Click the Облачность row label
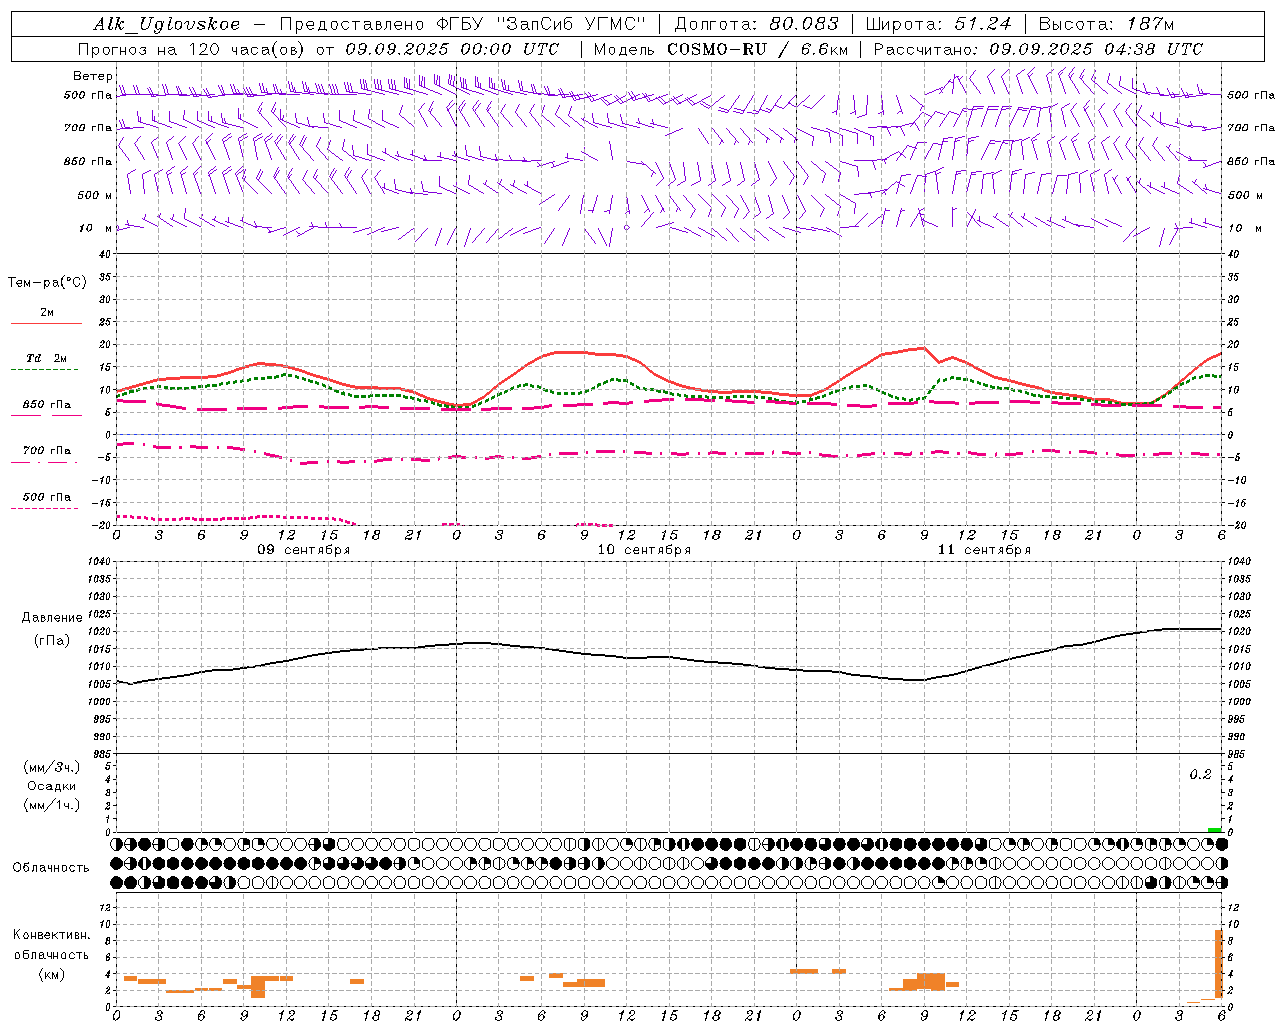Viewport: 1280px width, 1024px height. tap(51, 867)
